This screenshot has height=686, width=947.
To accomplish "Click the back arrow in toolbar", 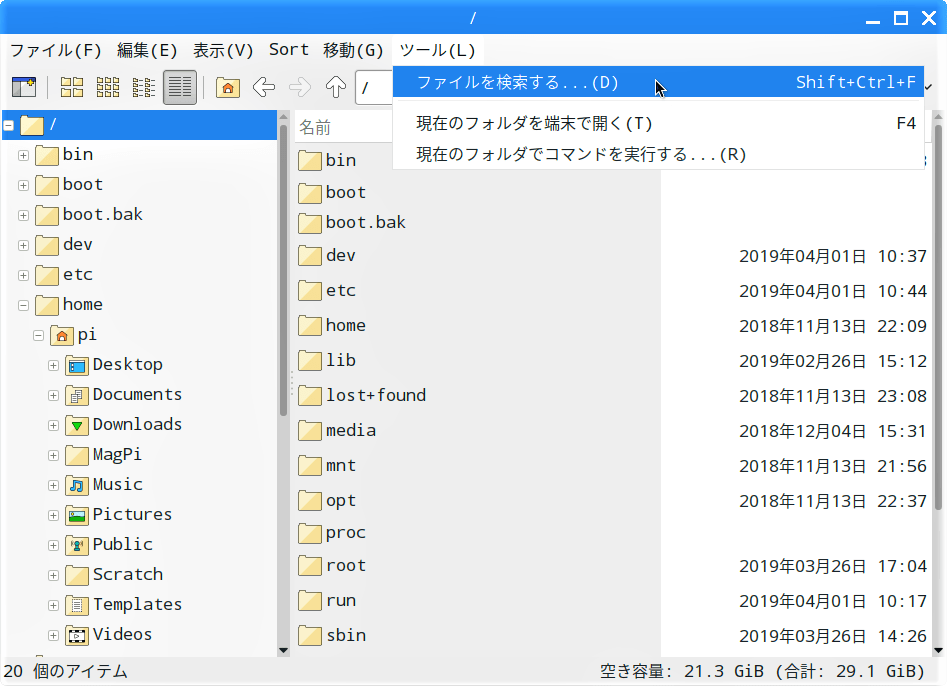I will click(x=264, y=88).
